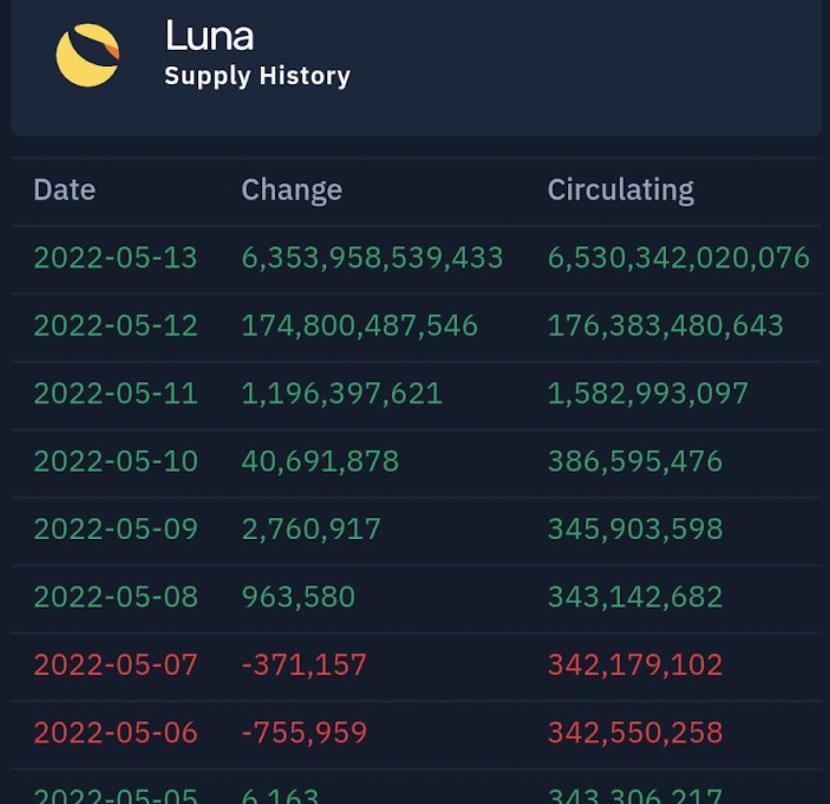This screenshot has height=804, width=830.
Task: Select the 2022-05-11 date row
Action: (x=115, y=394)
